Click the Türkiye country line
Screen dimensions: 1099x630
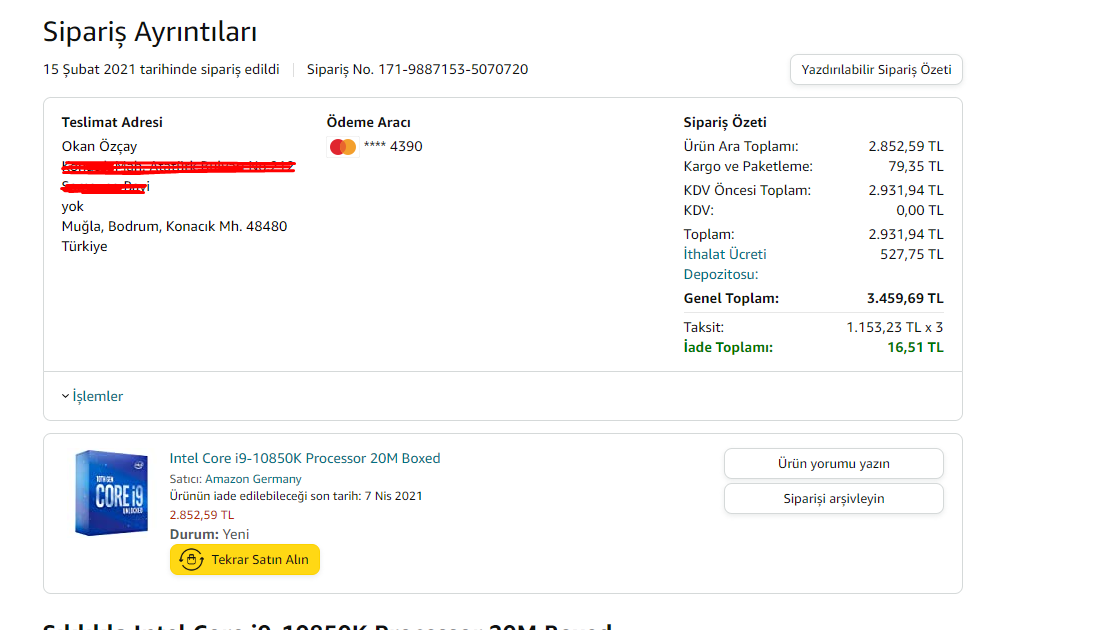pyautogui.click(x=85, y=247)
